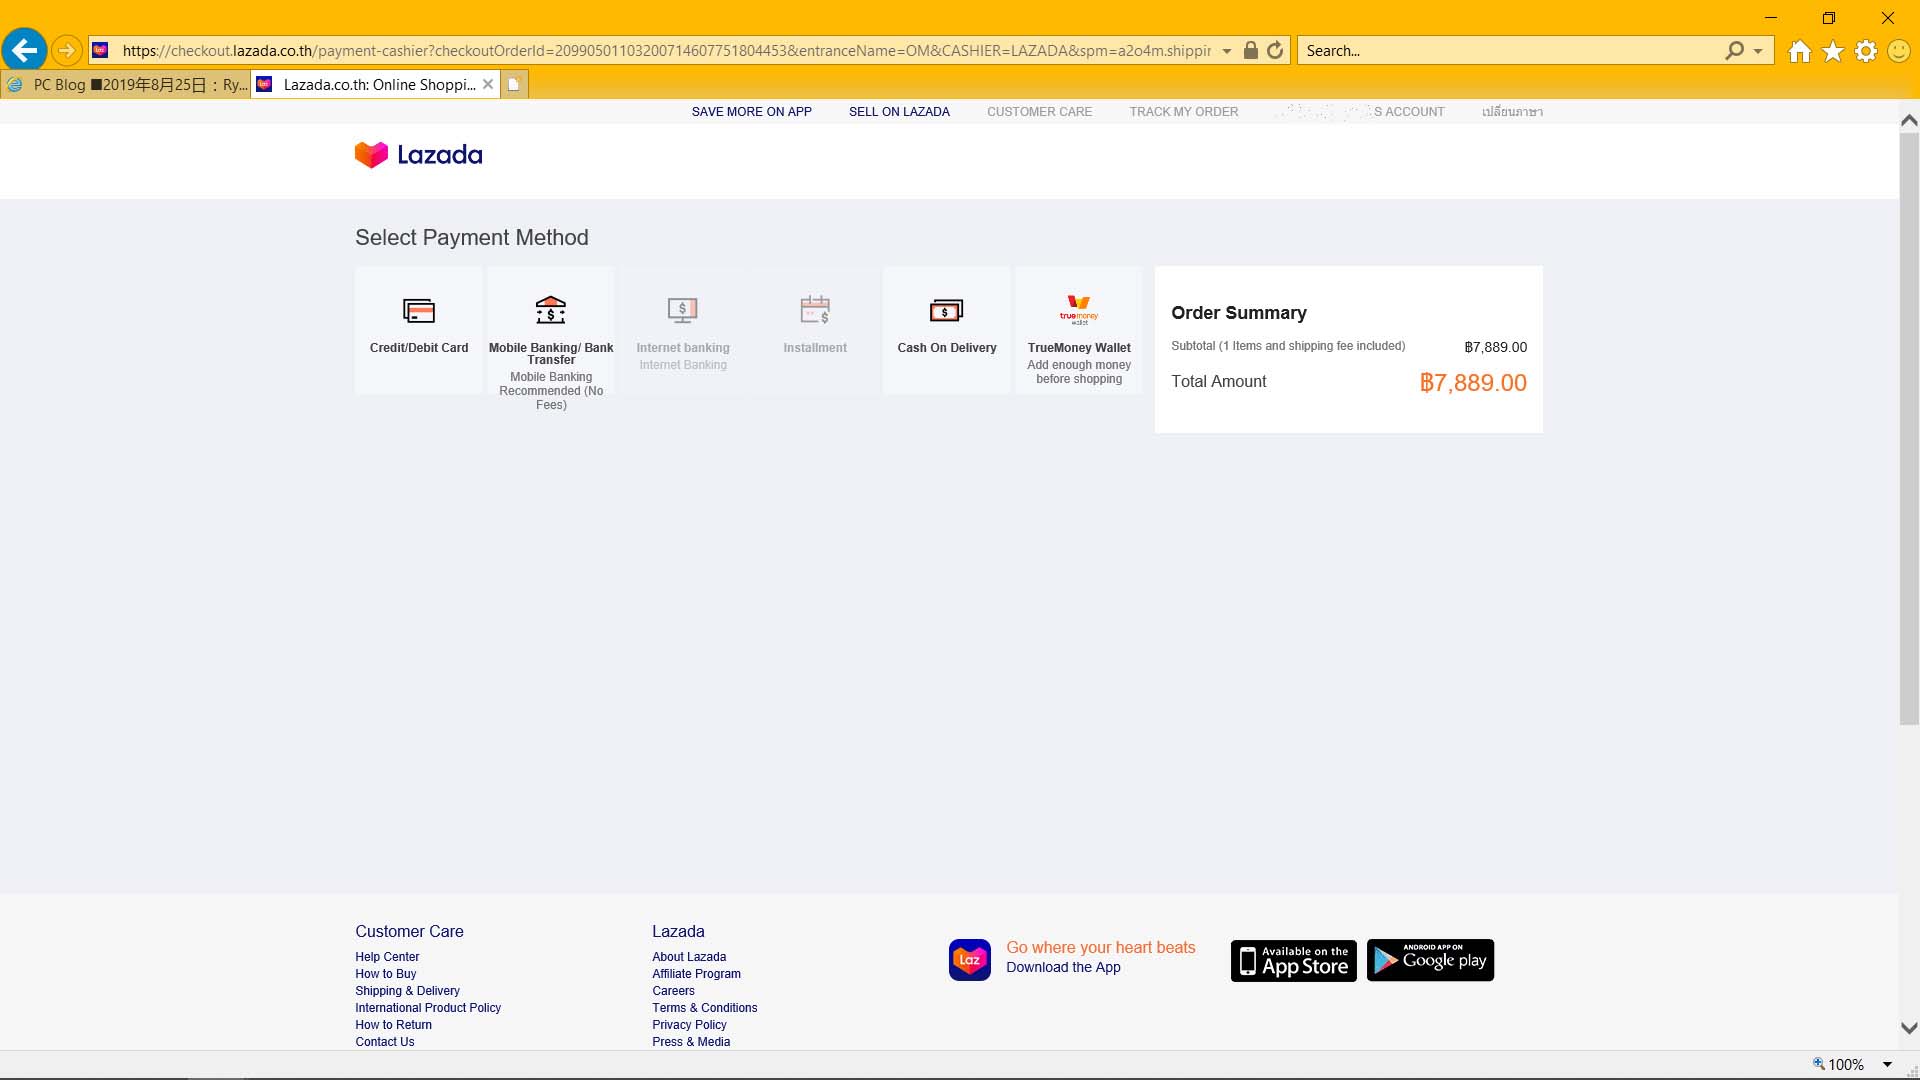The width and height of the screenshot is (1920, 1080).
Task: Select TrueMoney Wallet payment method
Action: (1079, 329)
